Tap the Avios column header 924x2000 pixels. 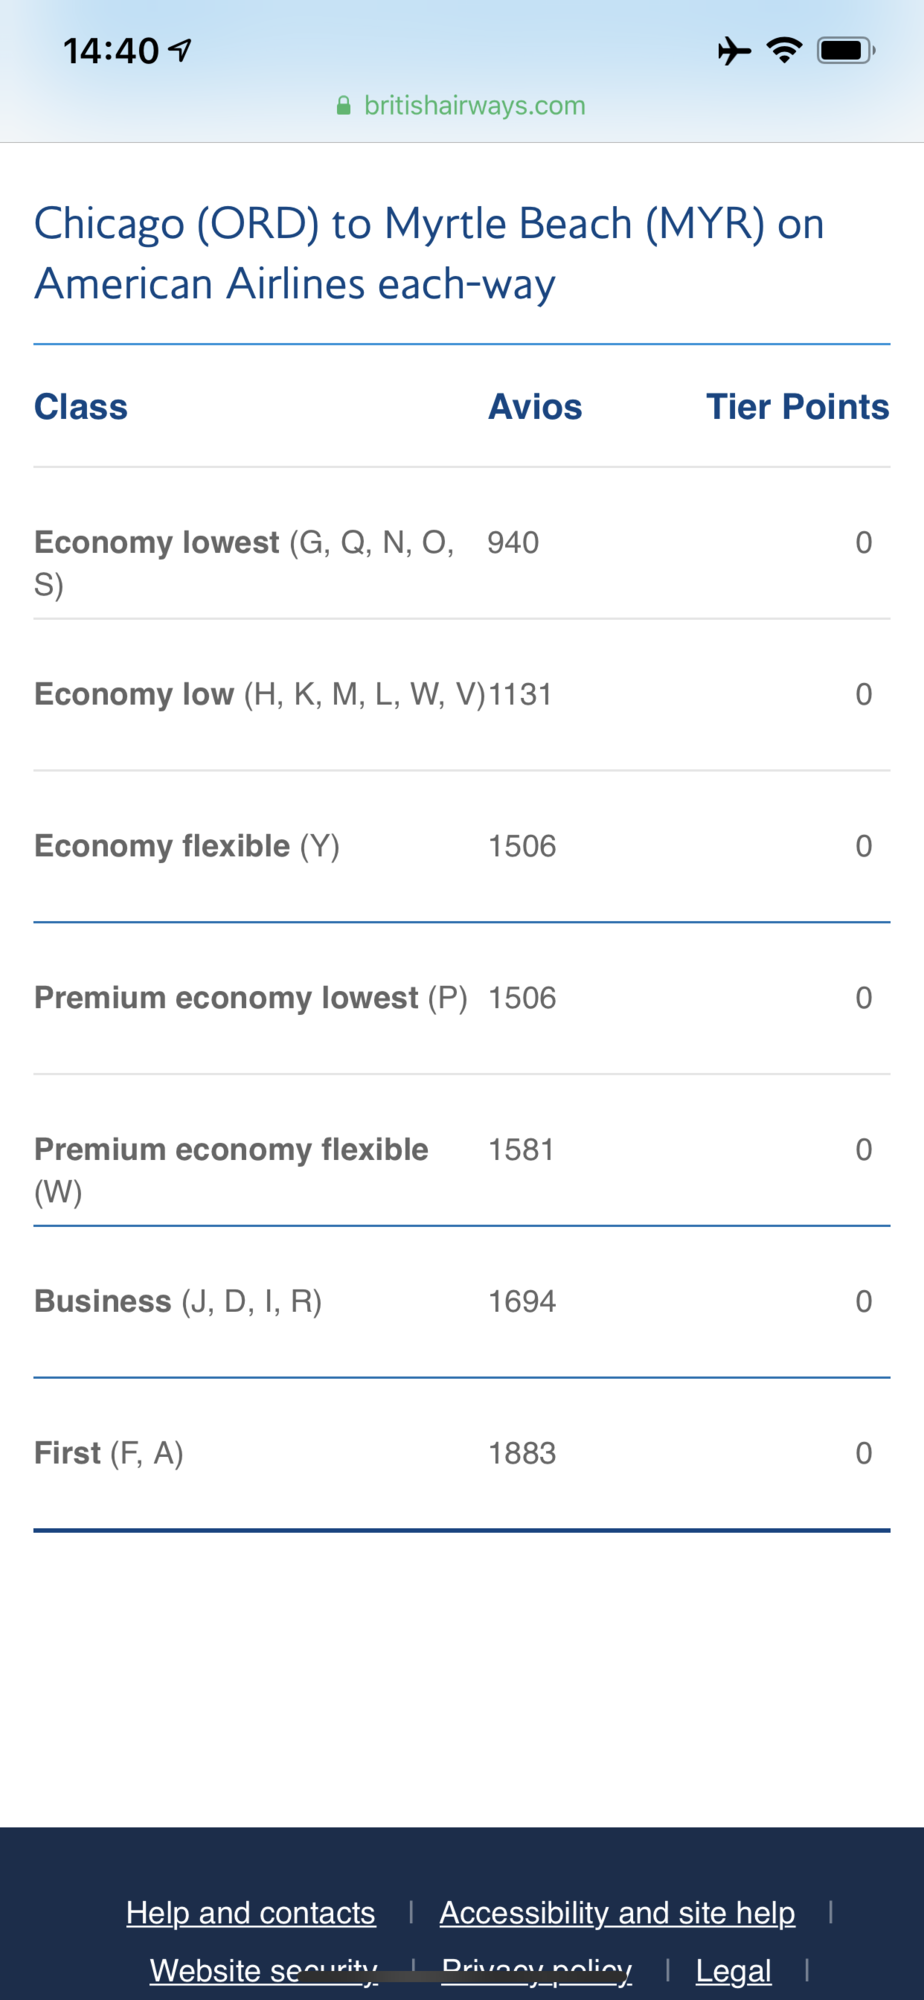pyautogui.click(x=535, y=407)
